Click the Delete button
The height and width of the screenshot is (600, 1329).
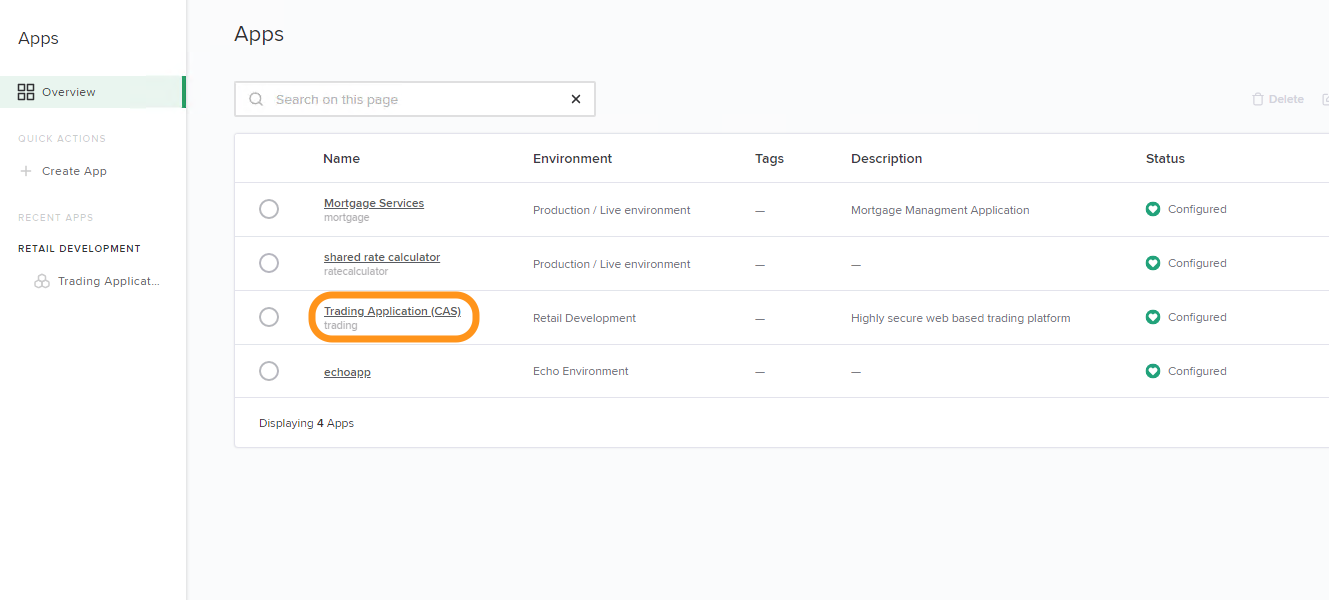1278,99
